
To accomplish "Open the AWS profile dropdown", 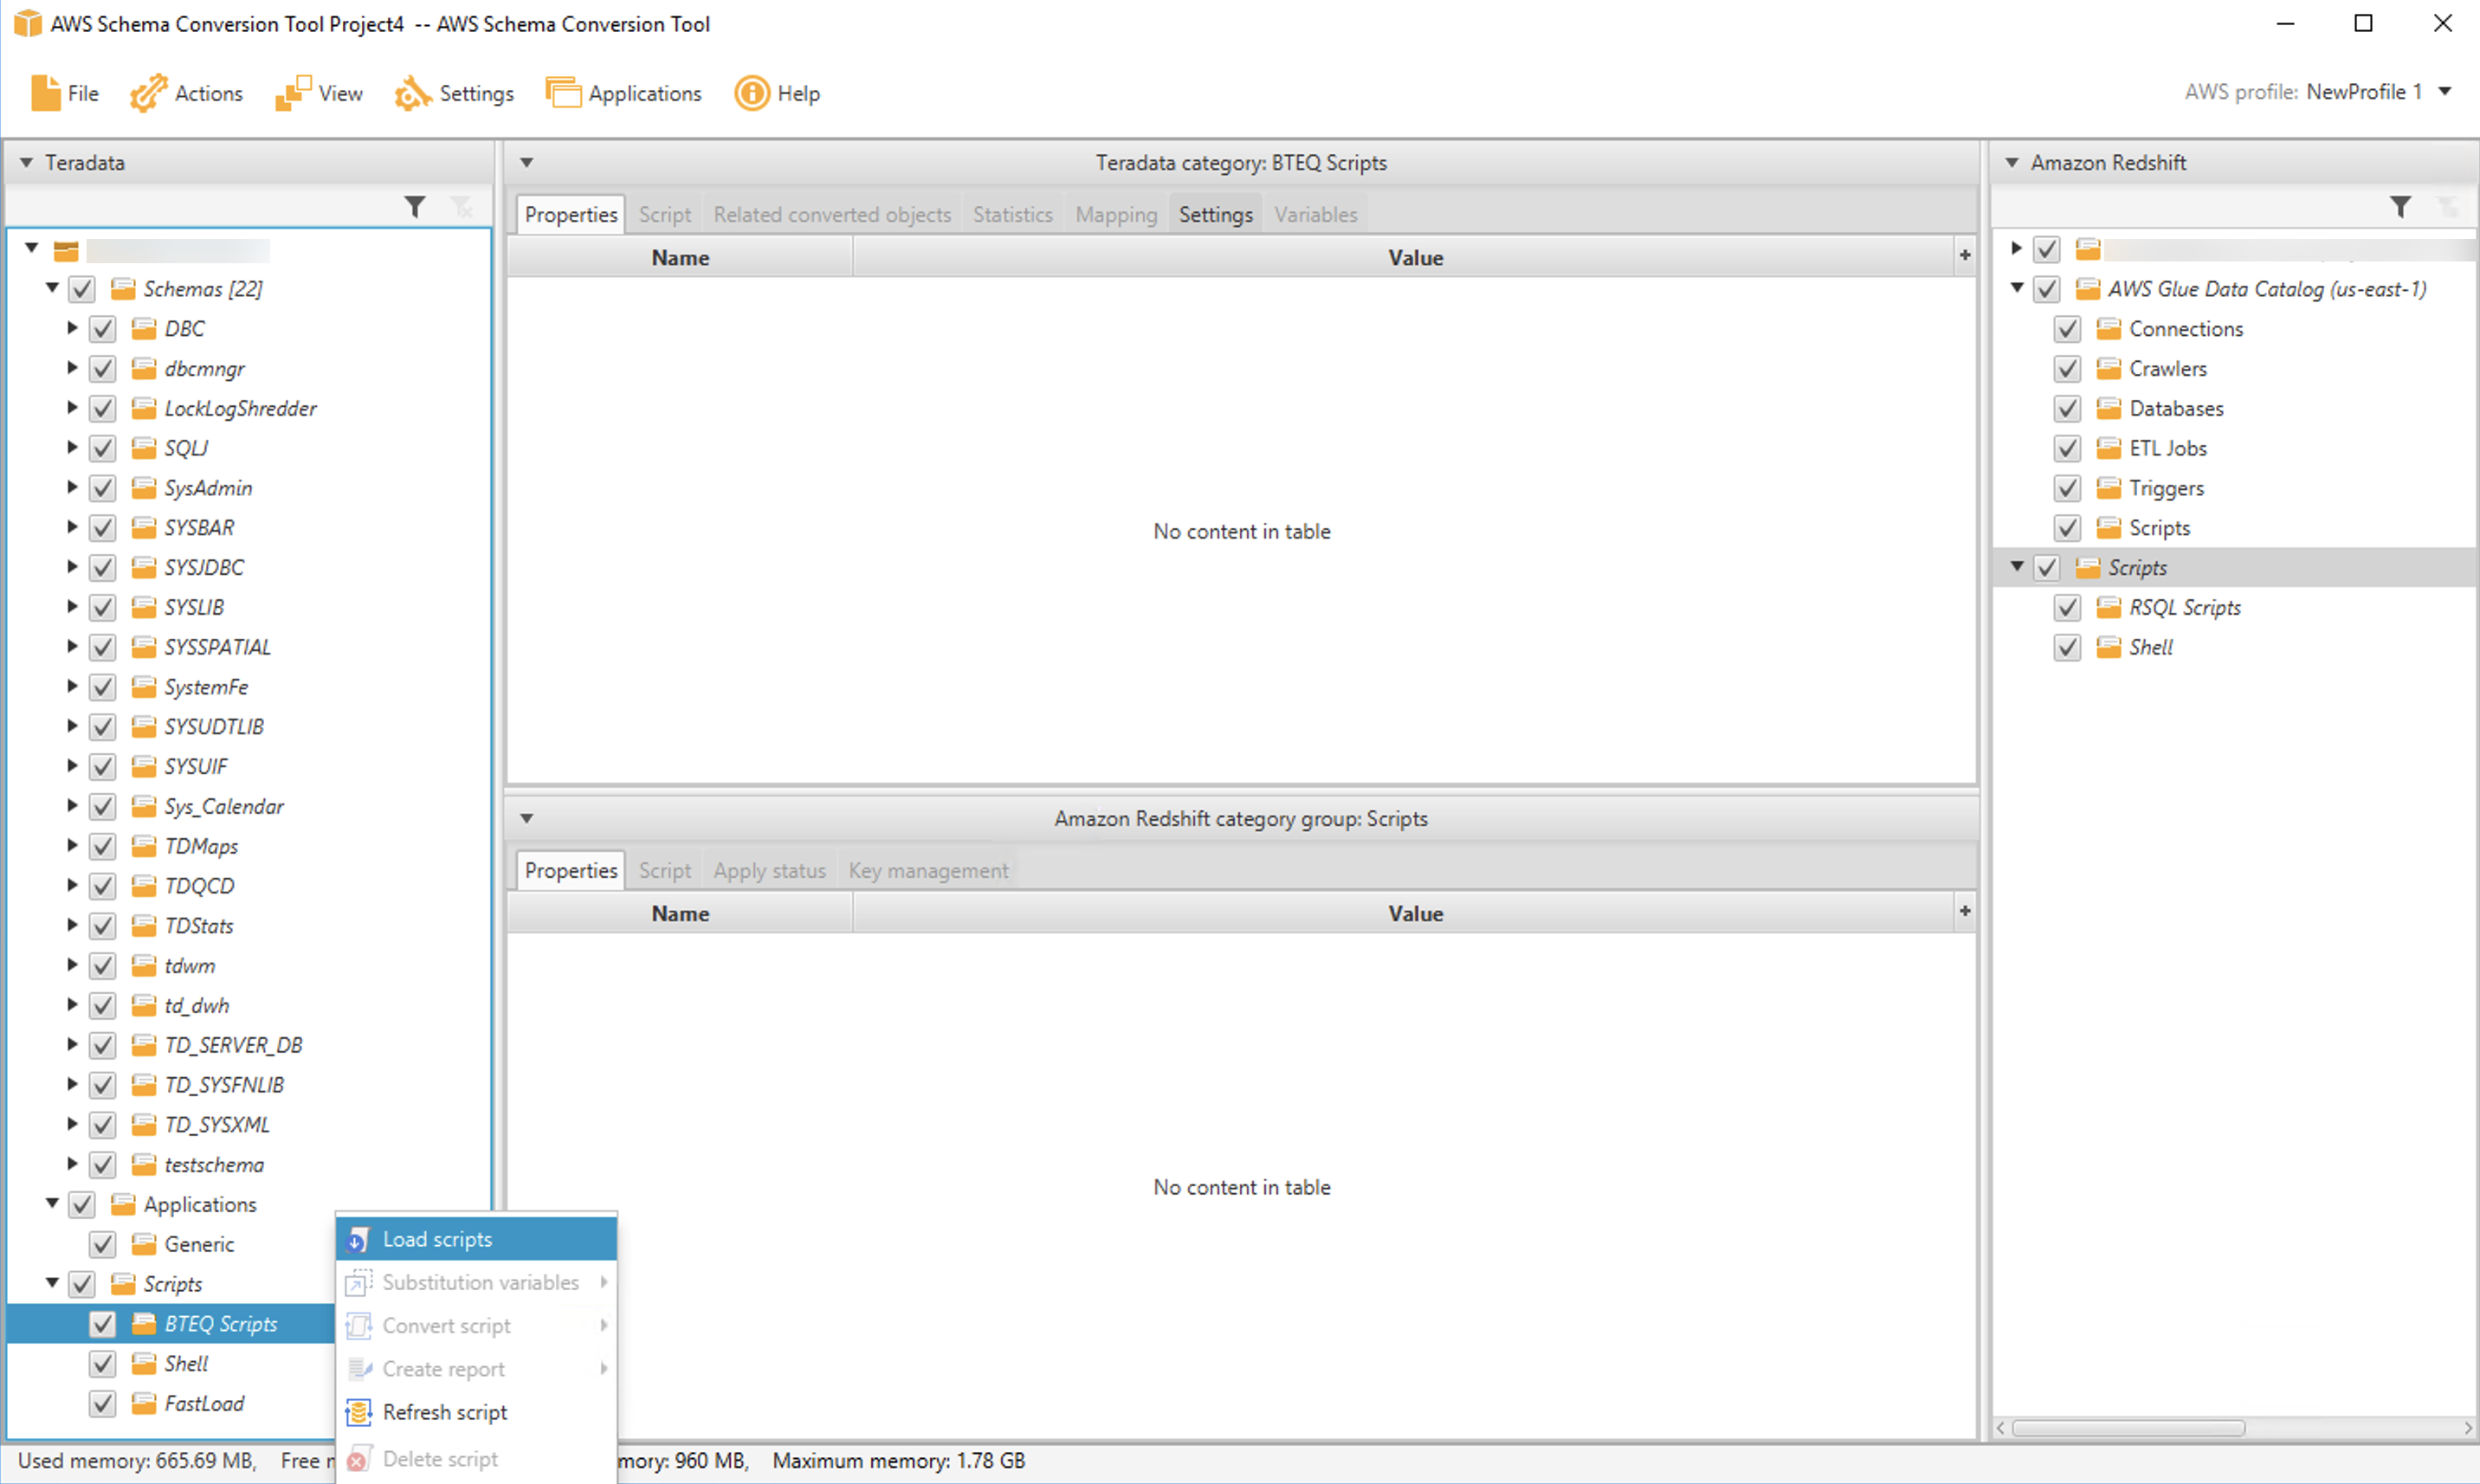I will [2445, 92].
